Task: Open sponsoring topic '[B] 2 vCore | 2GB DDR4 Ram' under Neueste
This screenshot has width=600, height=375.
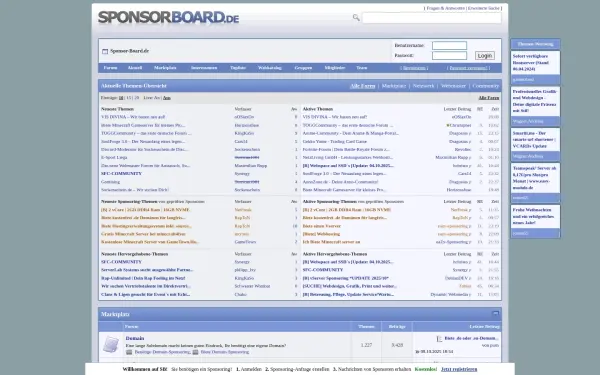Action: (x=145, y=210)
